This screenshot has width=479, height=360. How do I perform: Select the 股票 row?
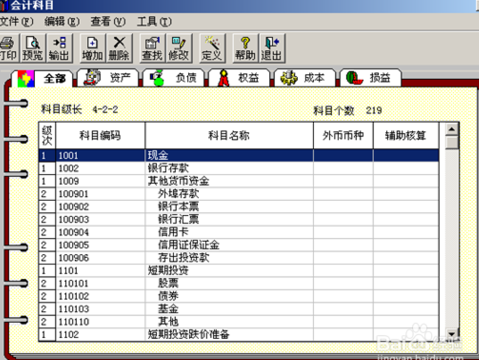[x=239, y=283]
